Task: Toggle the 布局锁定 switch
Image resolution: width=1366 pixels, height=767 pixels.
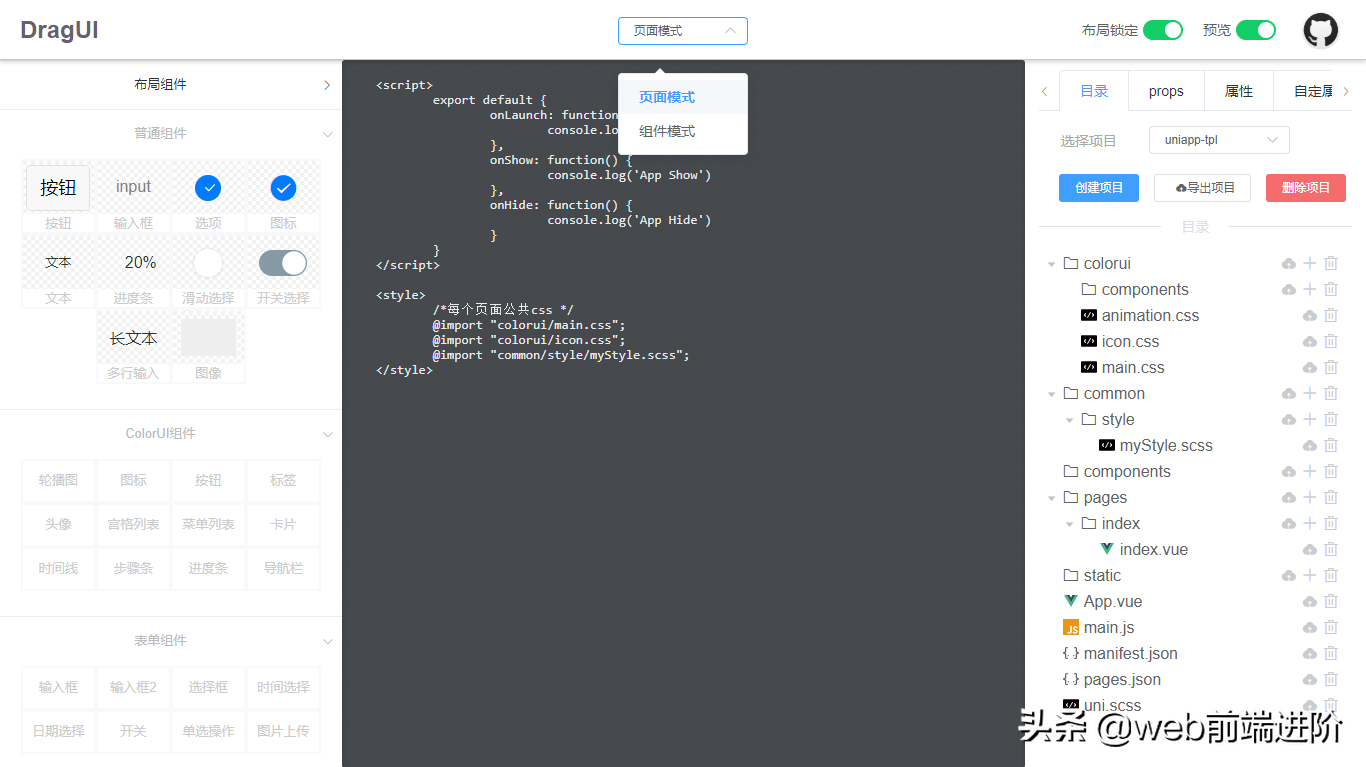Action: point(1163,30)
